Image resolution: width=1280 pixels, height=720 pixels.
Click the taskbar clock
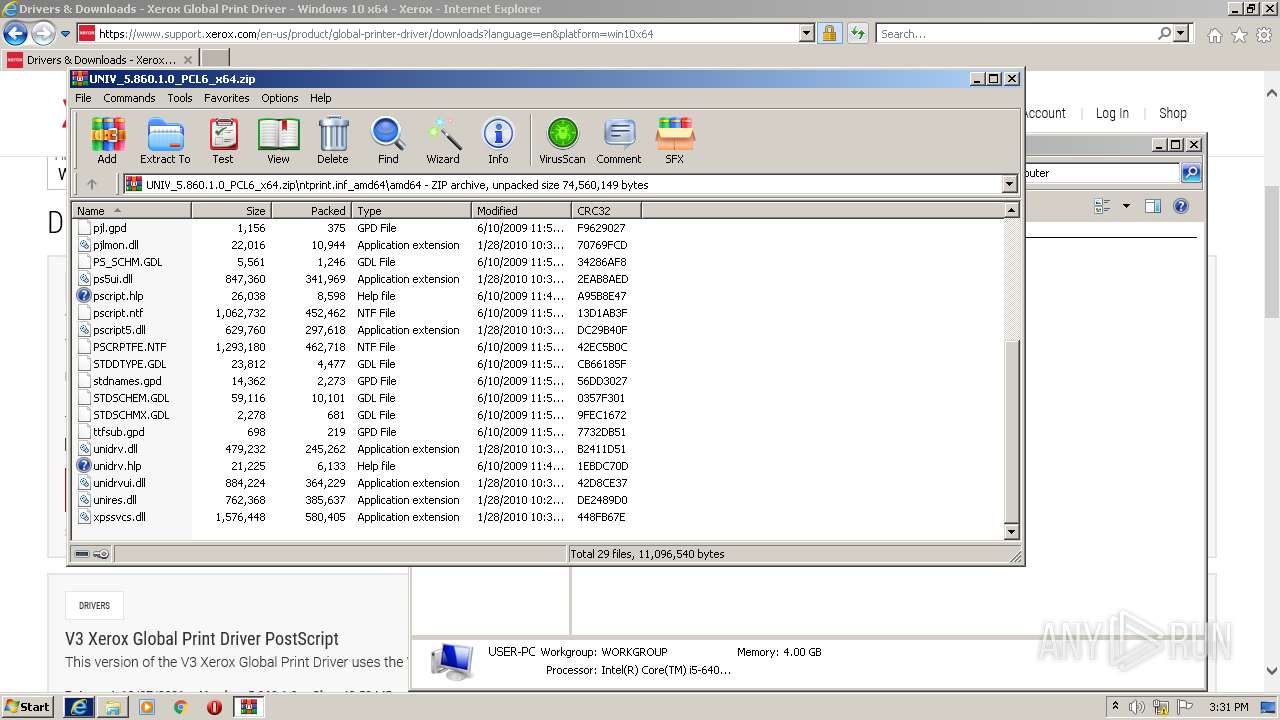click(1229, 707)
